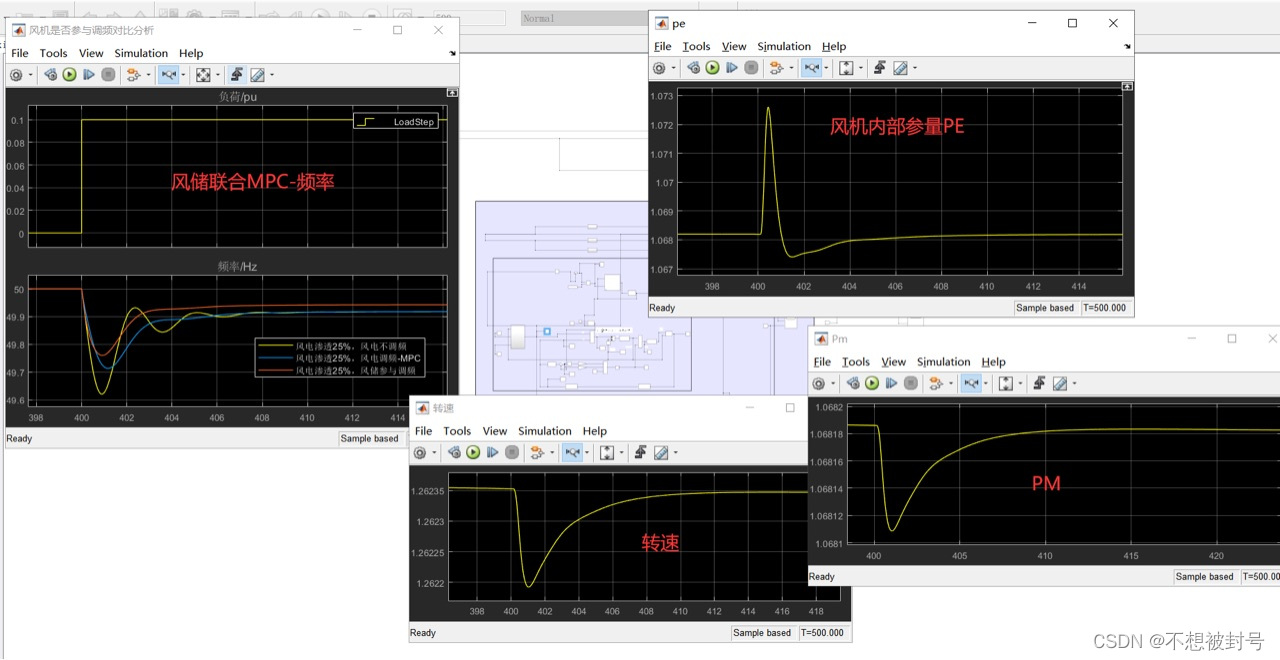Click simulation stop time field in Simulink toolbar
1280x660 pixels.
pos(469,18)
